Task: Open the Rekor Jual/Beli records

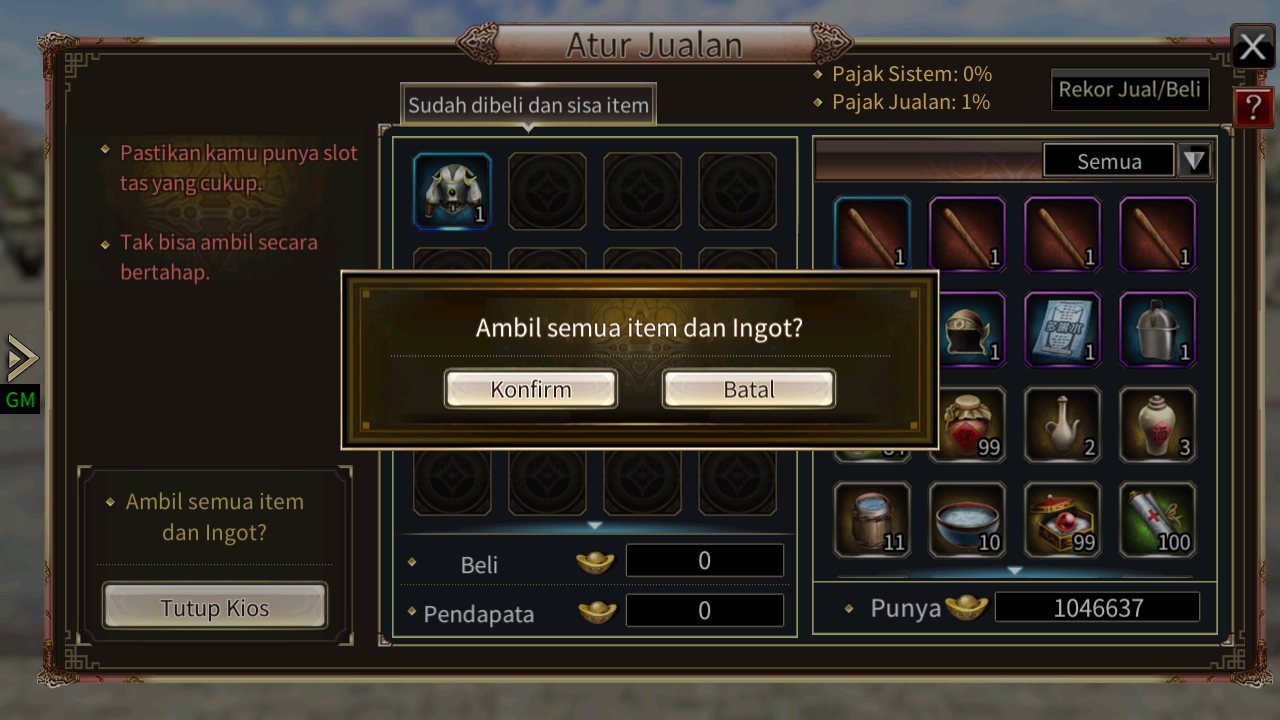Action: (1130, 90)
